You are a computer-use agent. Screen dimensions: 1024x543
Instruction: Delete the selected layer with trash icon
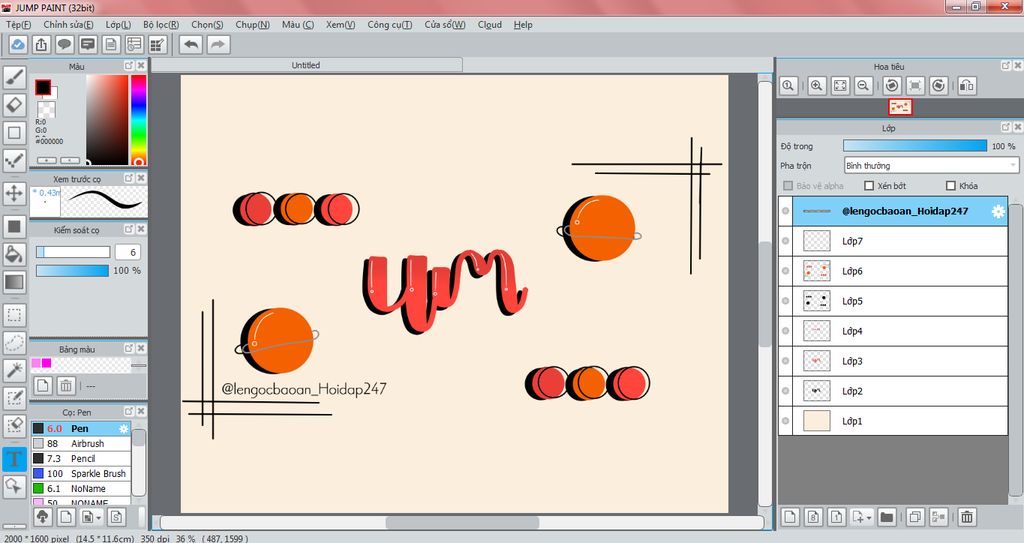[x=967, y=517]
